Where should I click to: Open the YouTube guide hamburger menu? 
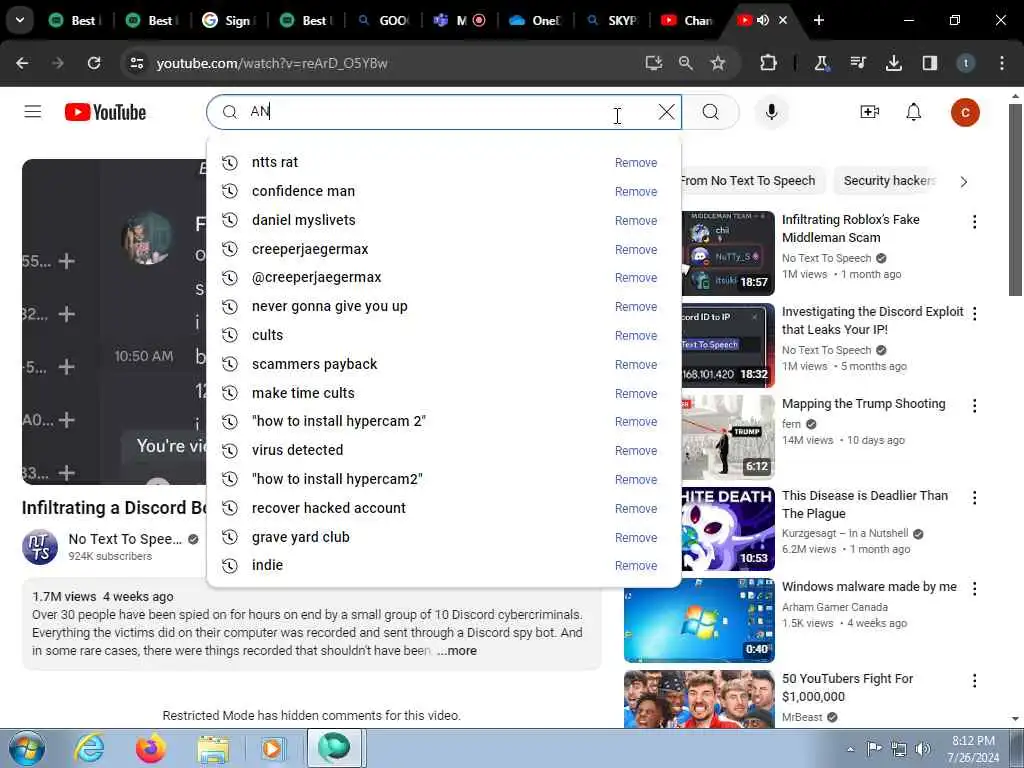33,112
